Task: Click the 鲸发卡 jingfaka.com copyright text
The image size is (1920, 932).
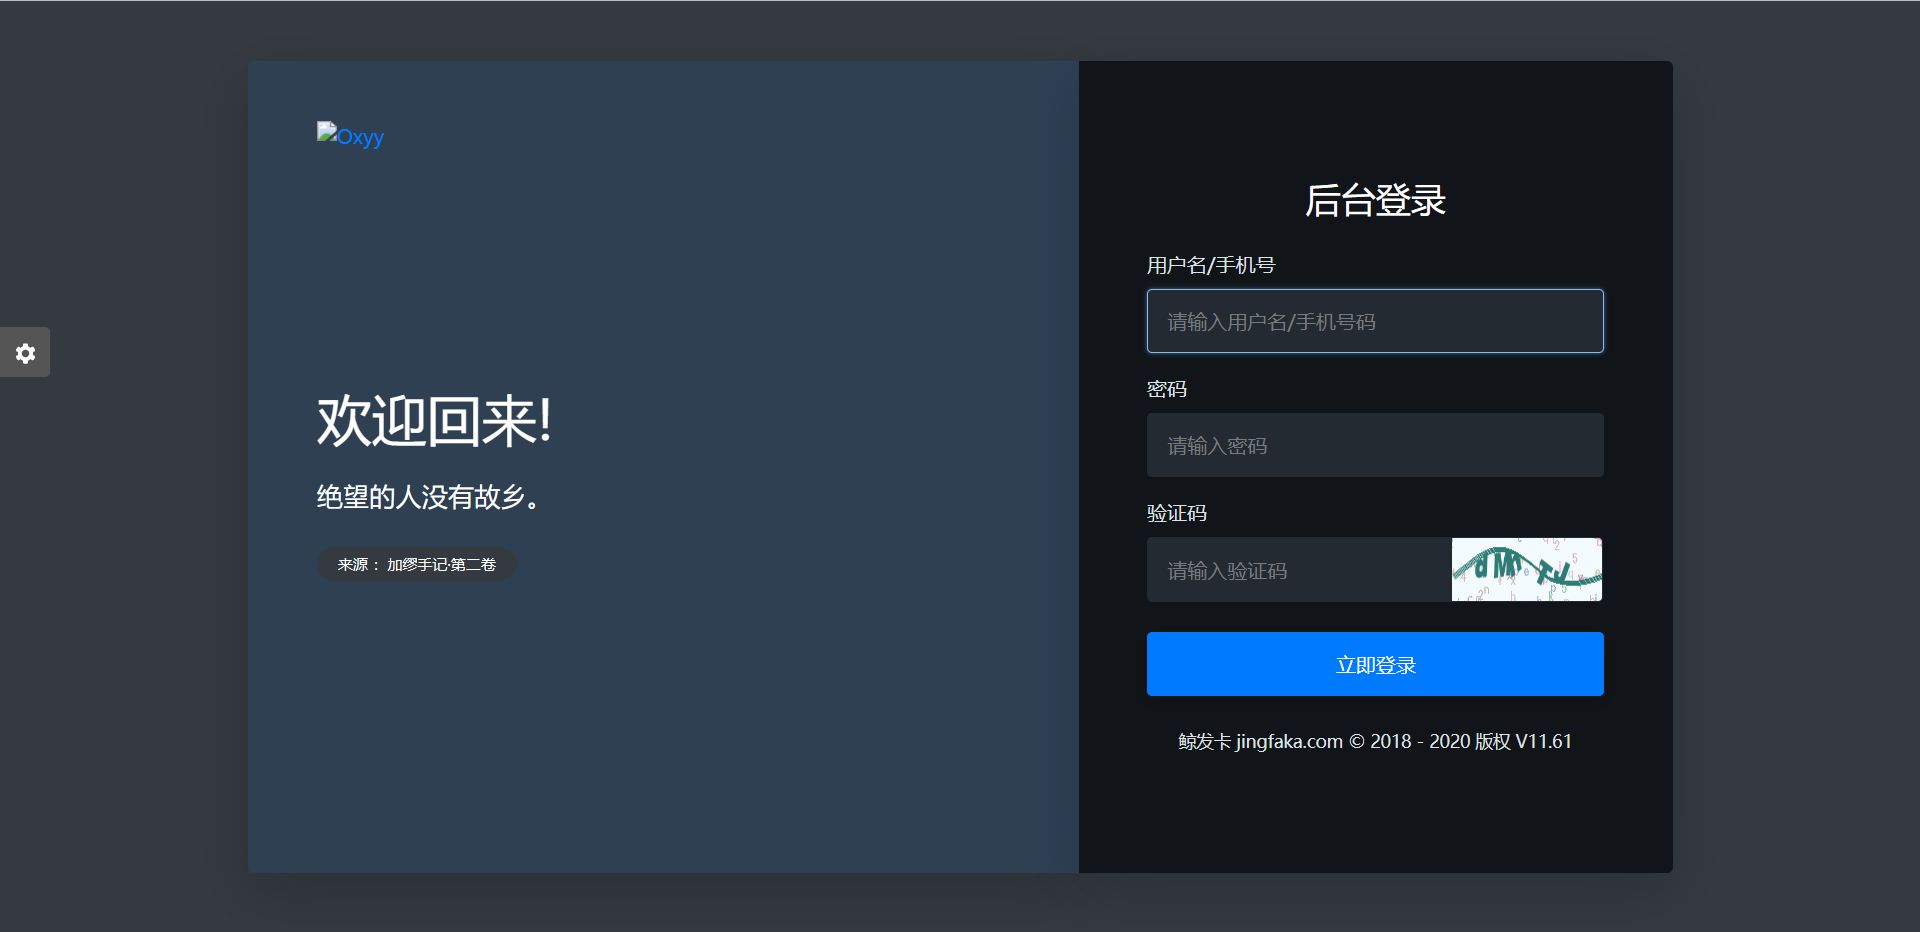Action: [1375, 741]
